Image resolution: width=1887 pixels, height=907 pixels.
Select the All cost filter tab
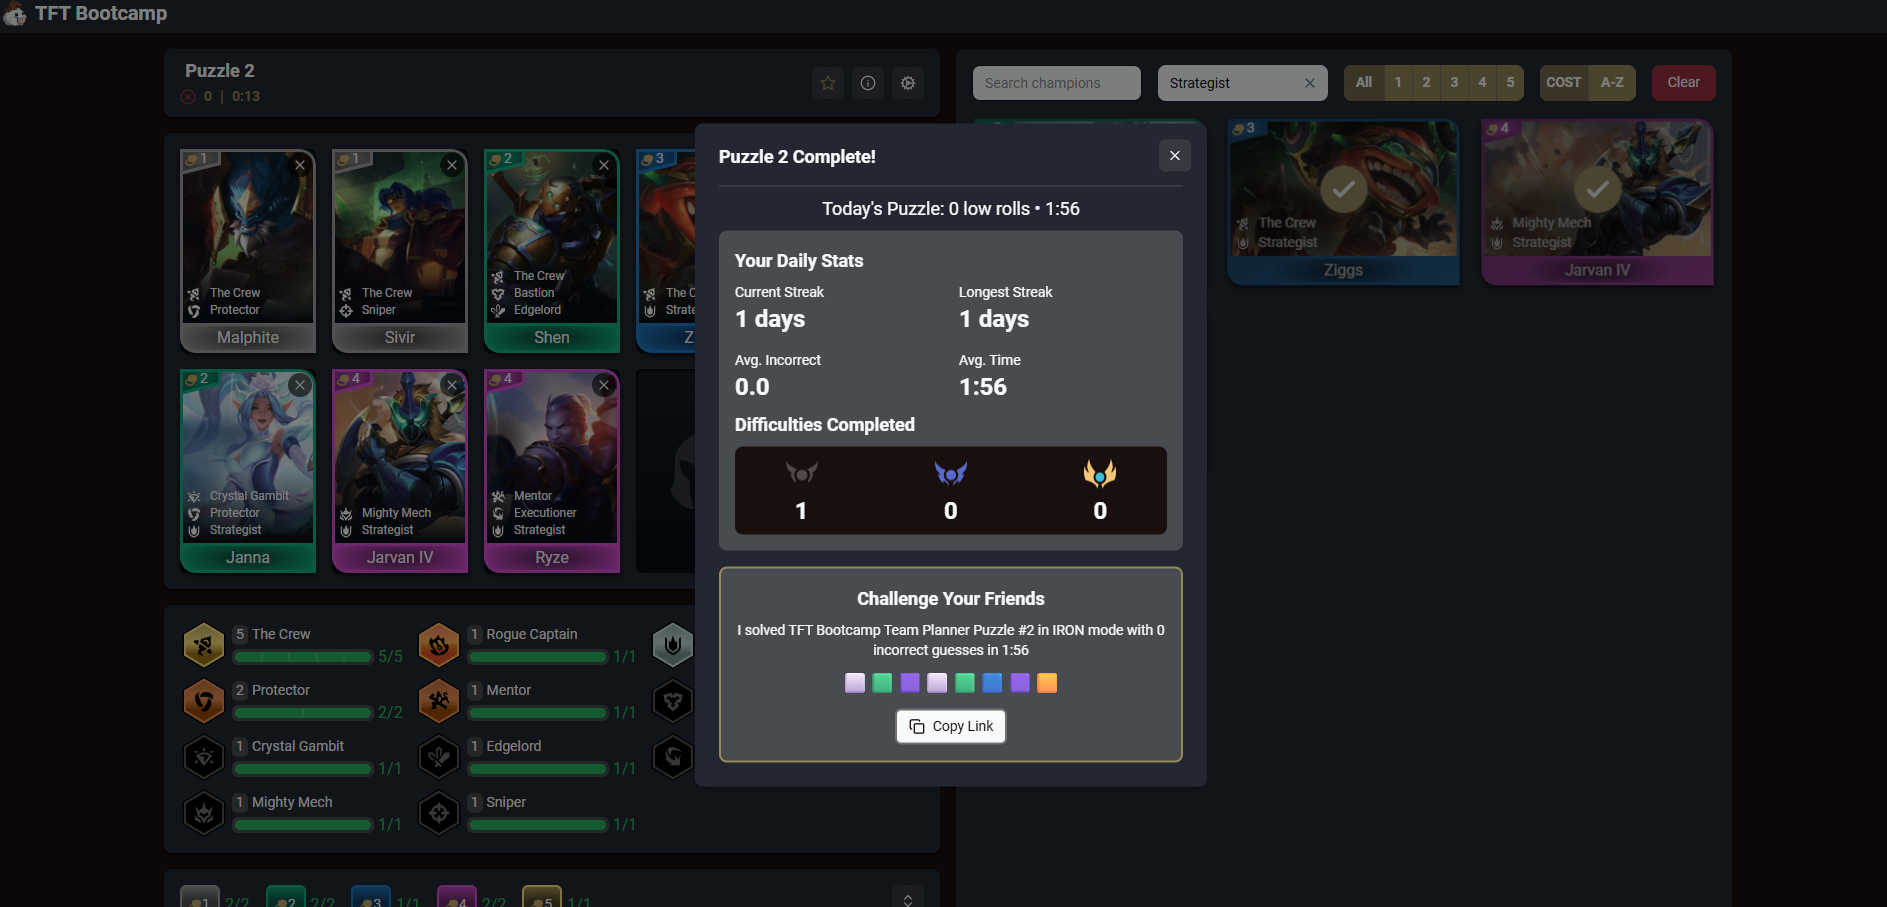pyautogui.click(x=1364, y=83)
